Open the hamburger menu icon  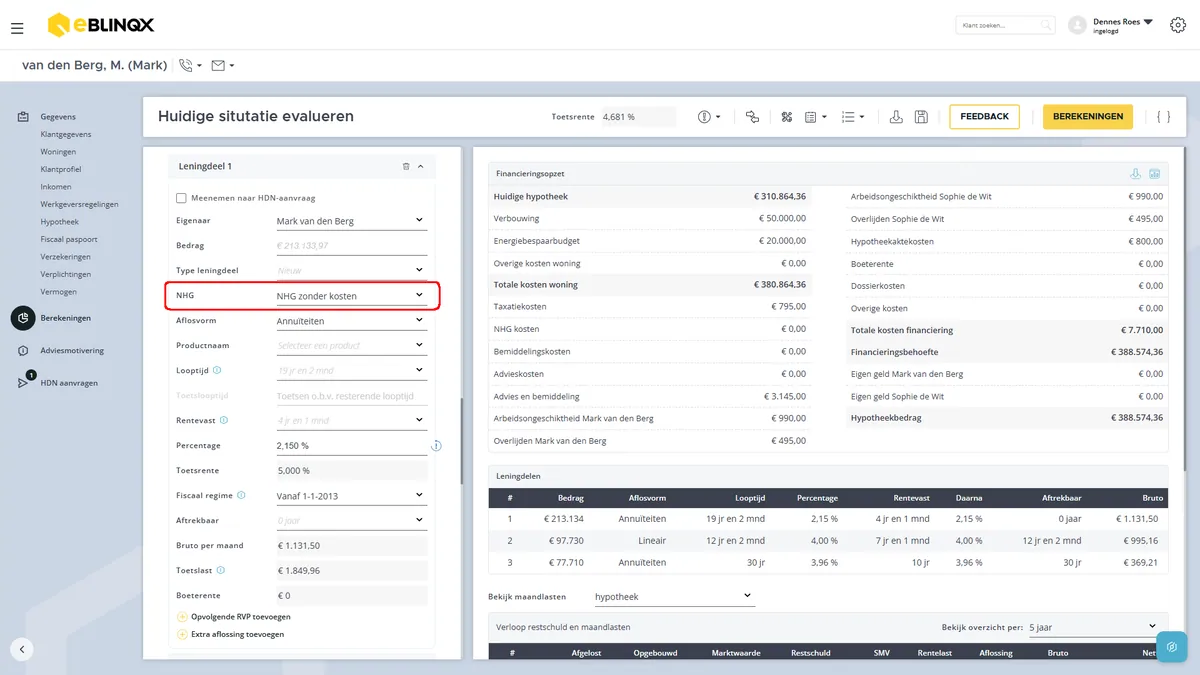[x=17, y=29]
